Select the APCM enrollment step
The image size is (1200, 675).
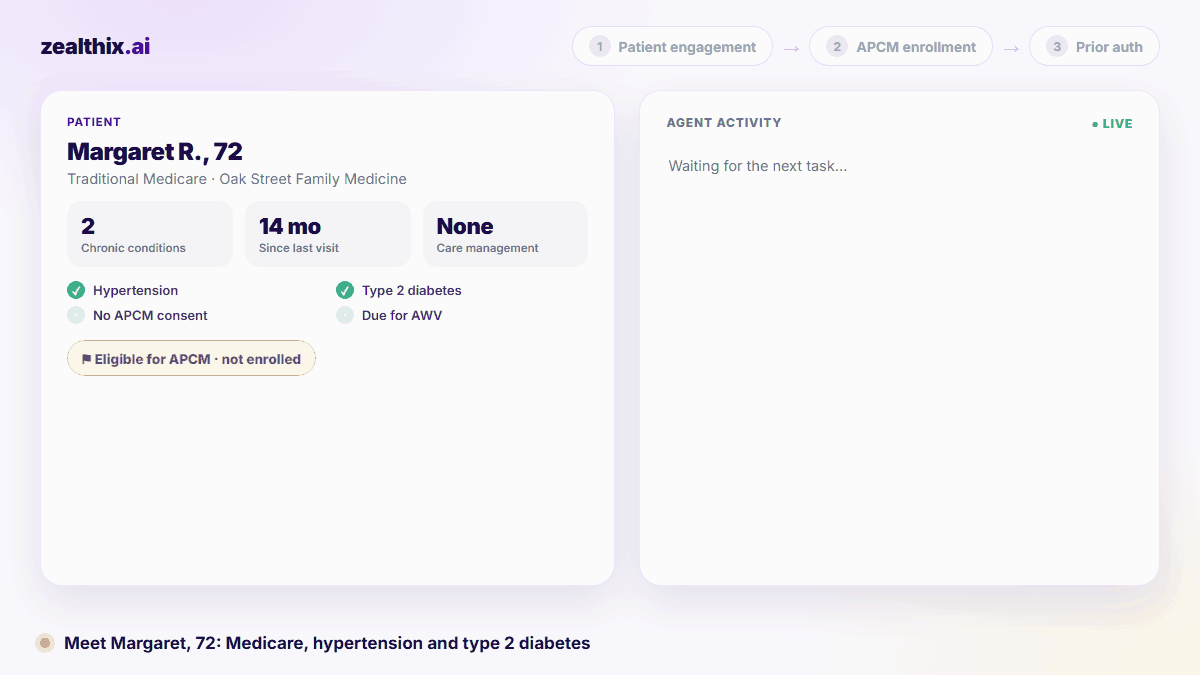[901, 46]
